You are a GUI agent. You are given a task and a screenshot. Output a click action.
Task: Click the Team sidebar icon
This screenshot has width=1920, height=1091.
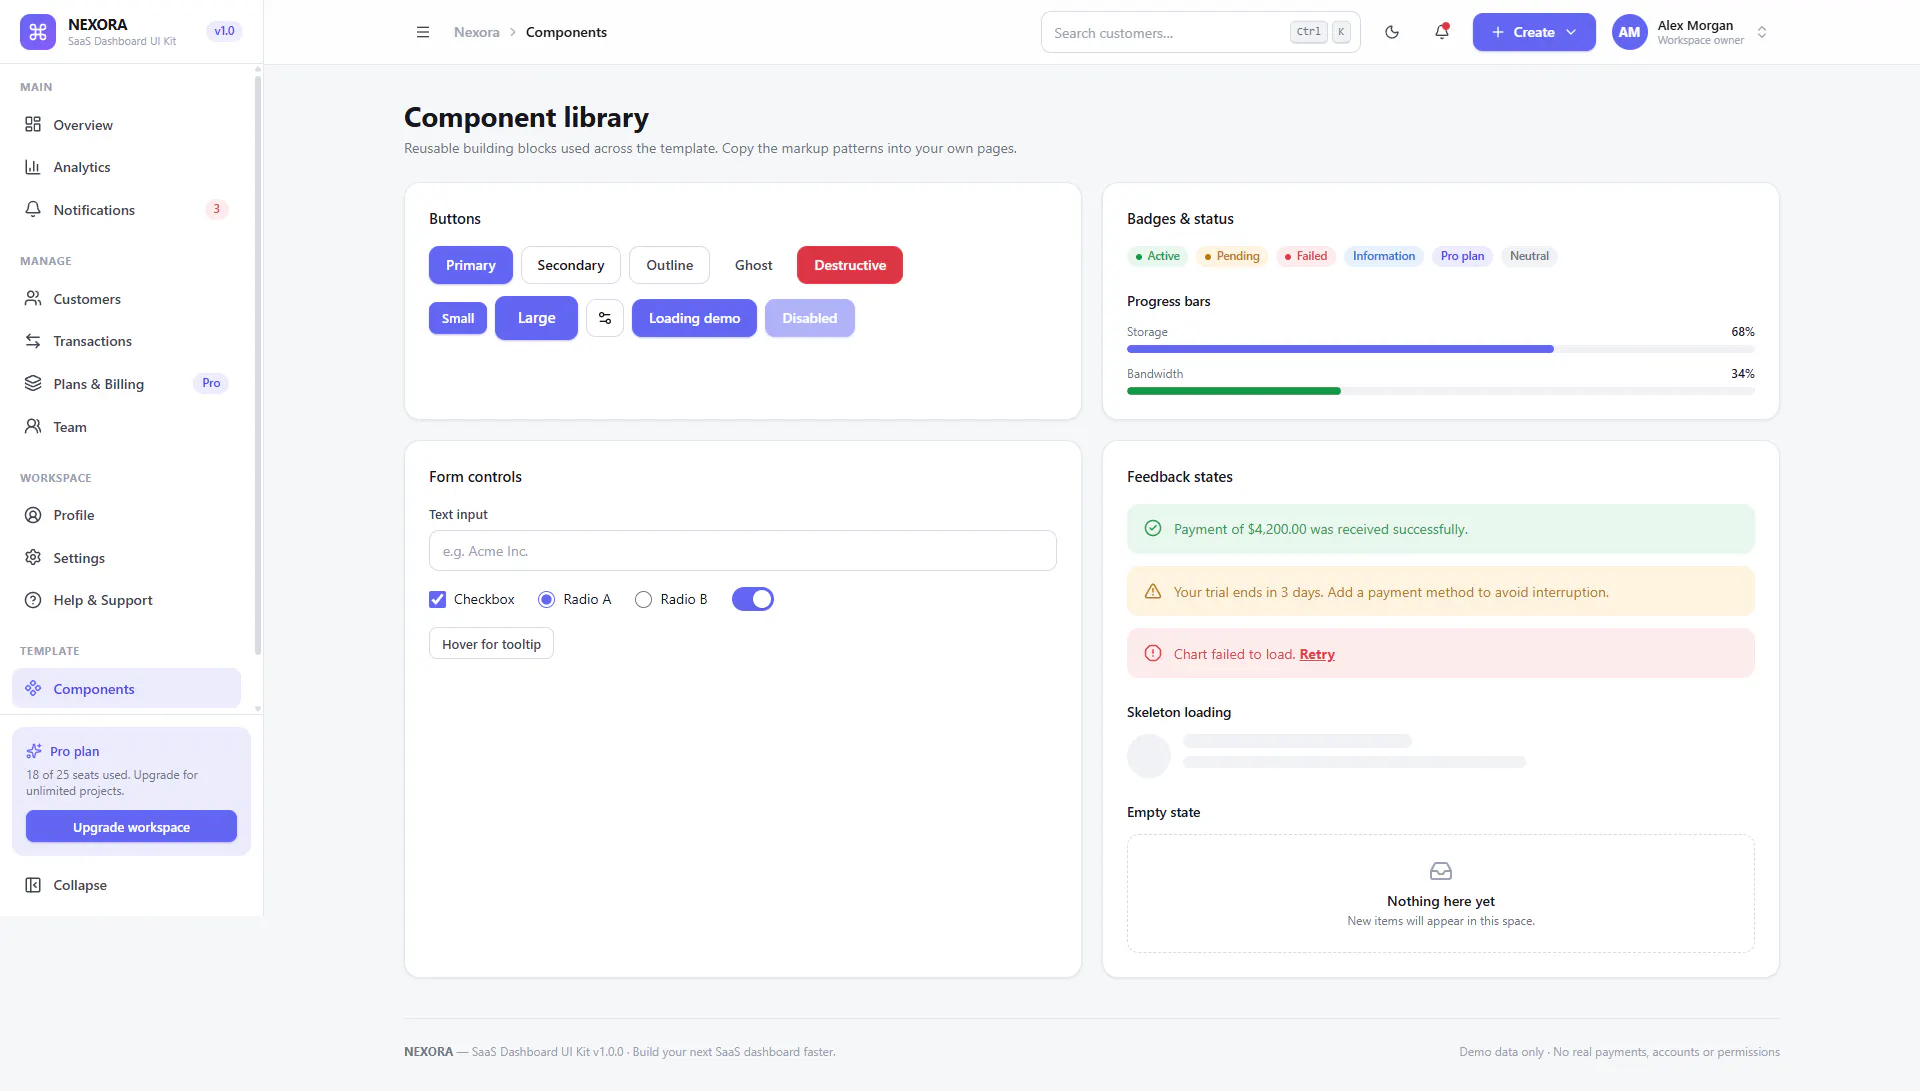[33, 427]
